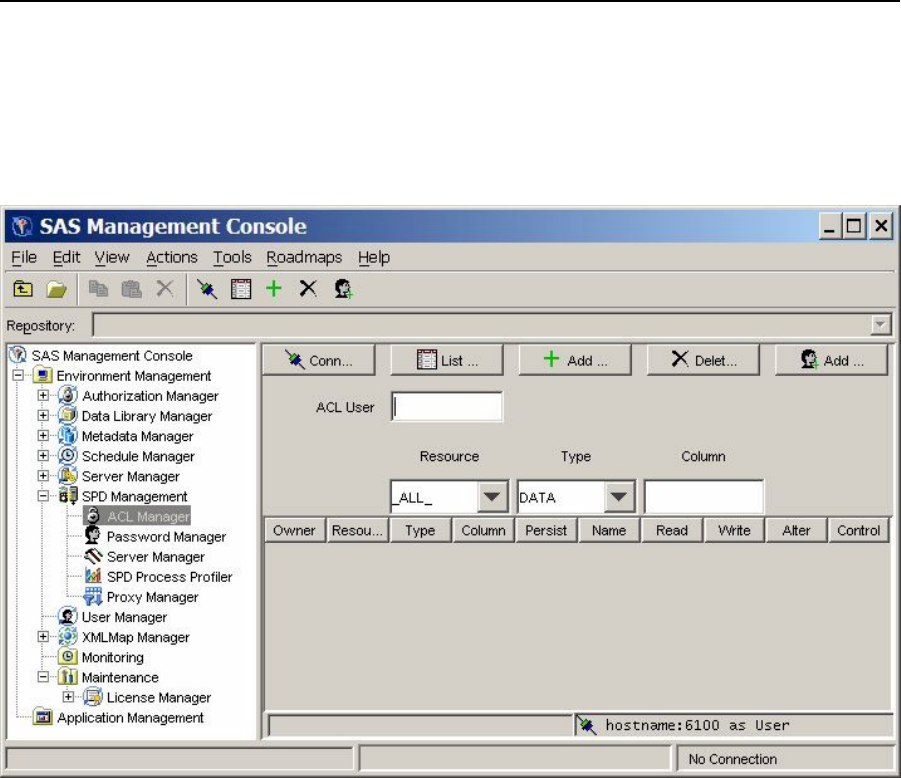Click the Application Management icon

pos(43,717)
